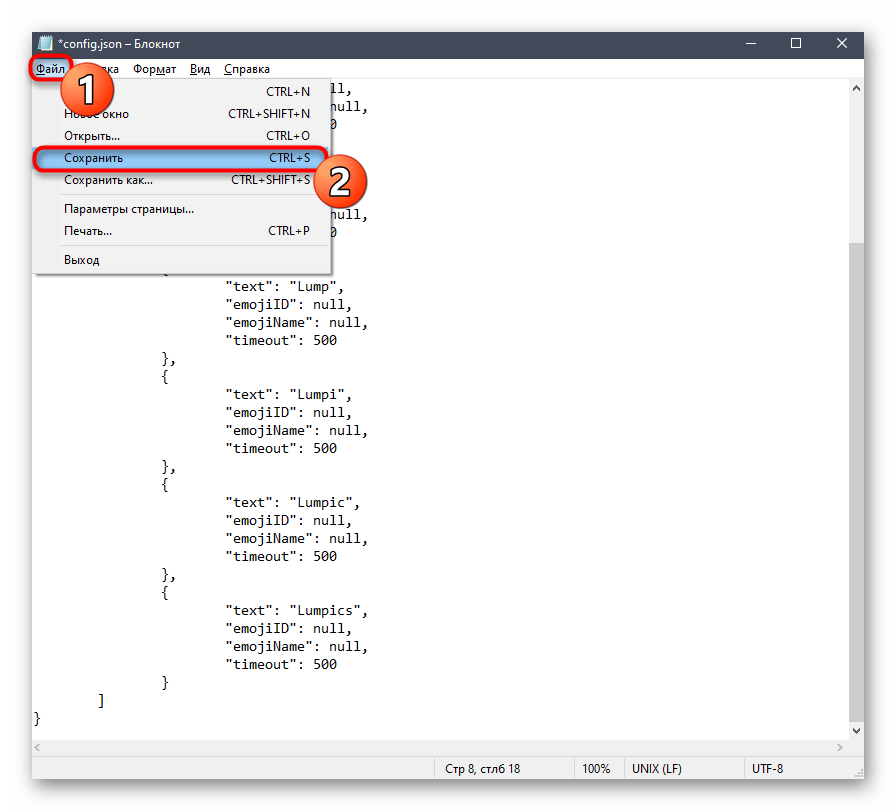Select Выход to exit Notepad
Screen dimensions: 896x811
tap(181, 260)
